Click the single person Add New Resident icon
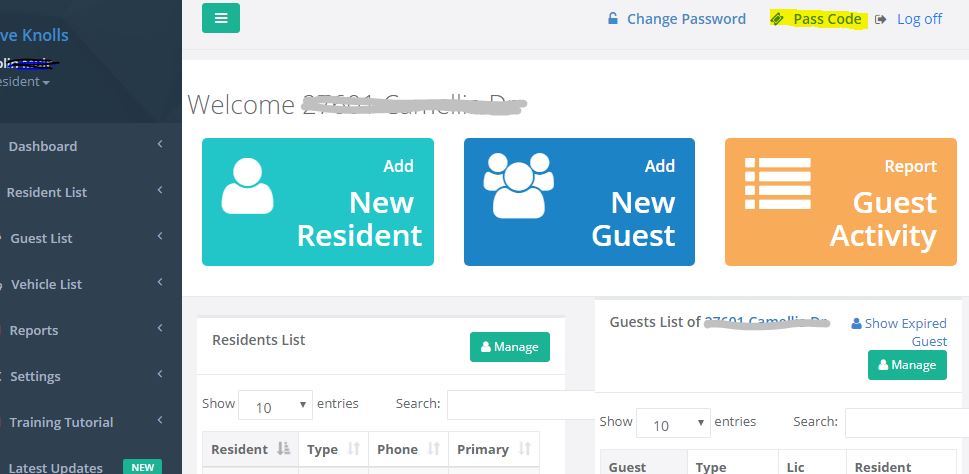Image resolution: width=969 pixels, height=474 pixels. tap(247, 187)
